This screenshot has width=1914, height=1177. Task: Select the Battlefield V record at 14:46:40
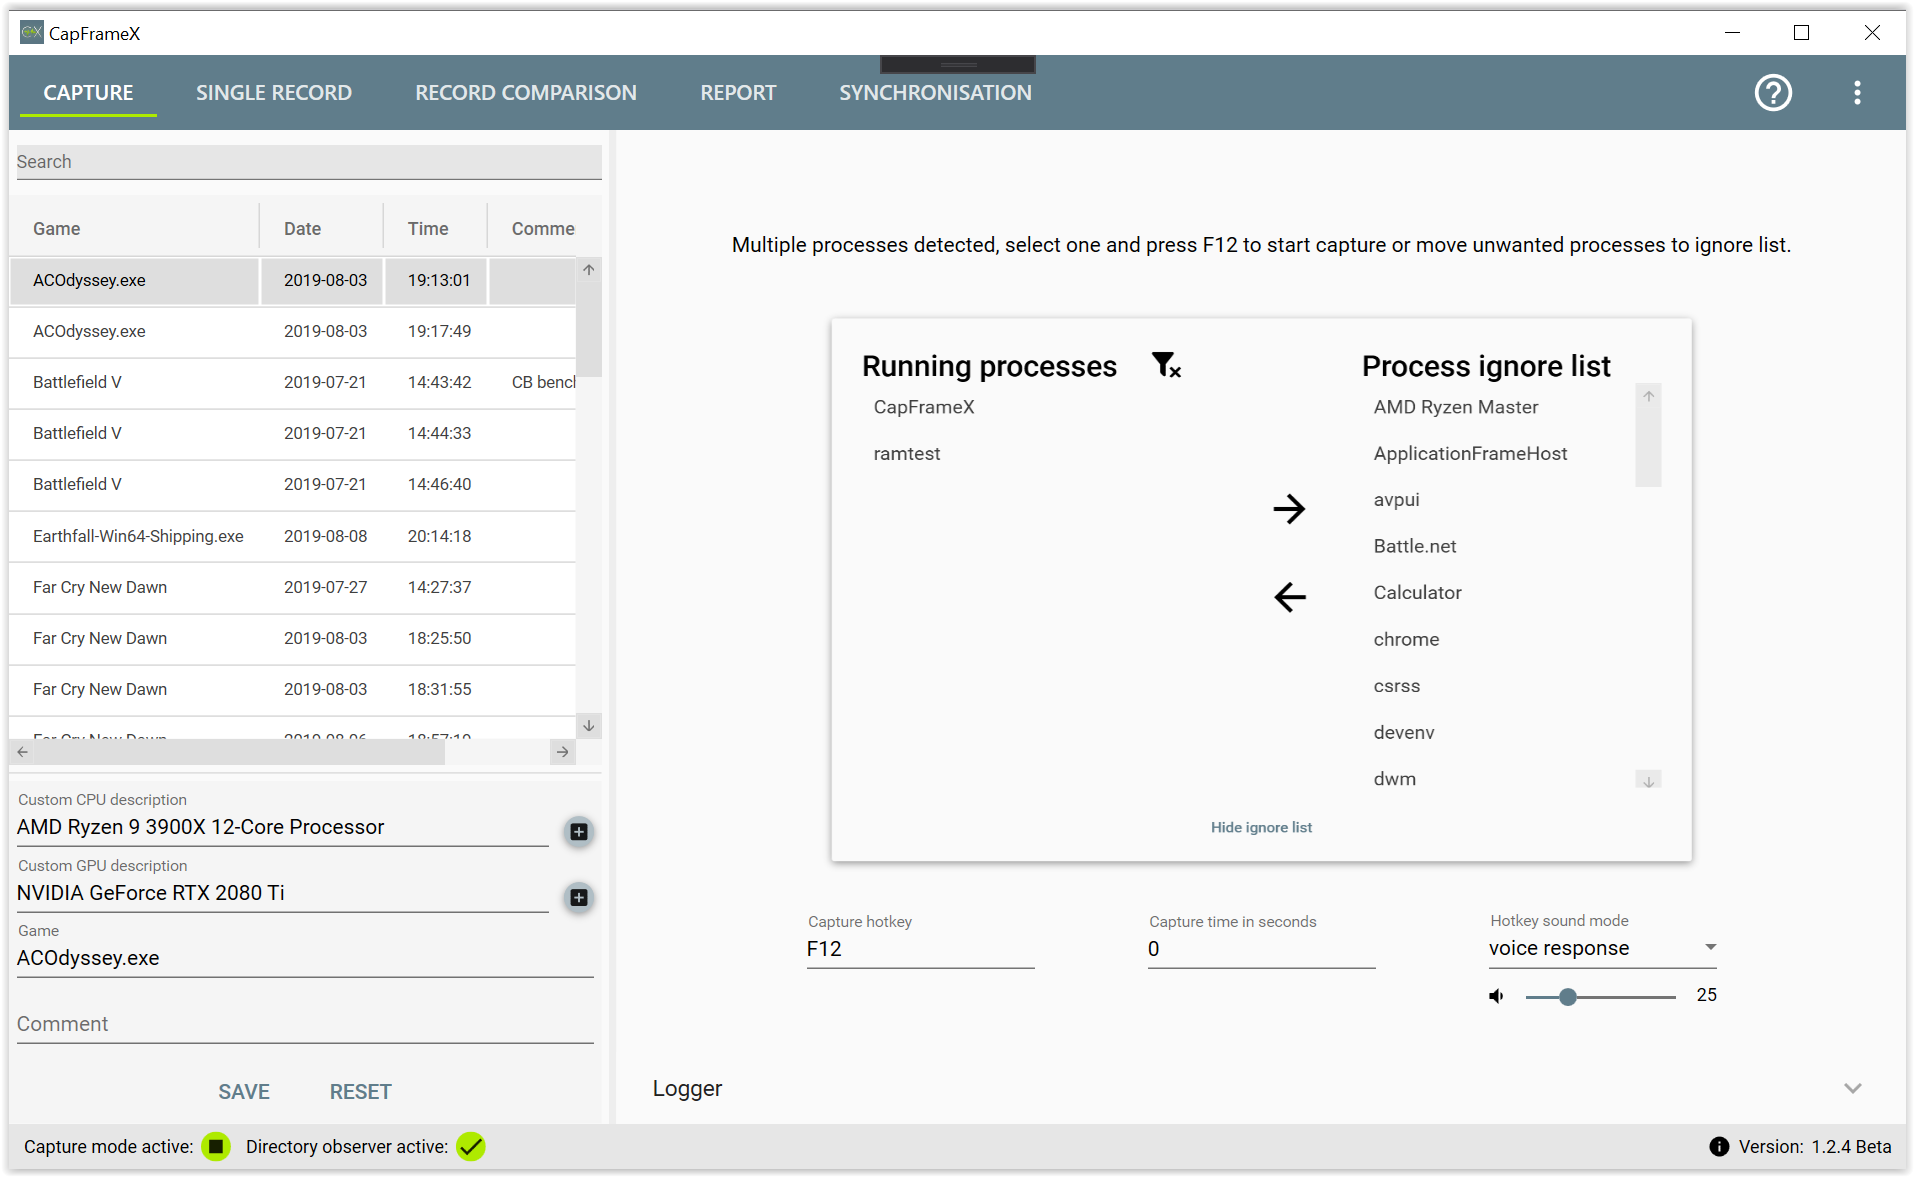tap(293, 485)
